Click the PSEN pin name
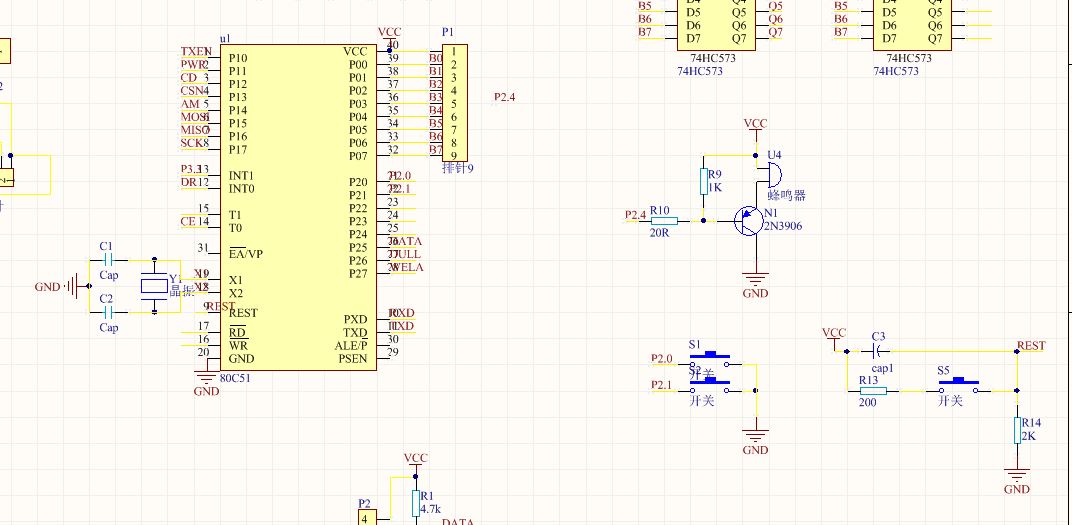Screen dimensions: 1072x525 pos(353,359)
